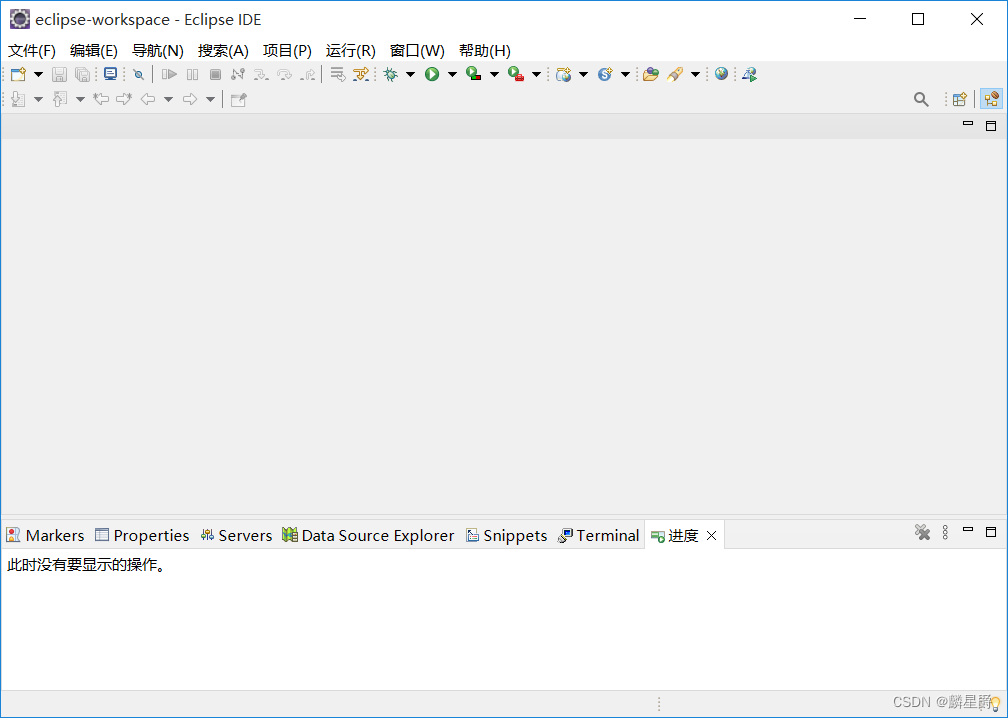The image size is (1008, 718).
Task: Click the Skip All Breakpoints icon
Action: (138, 74)
